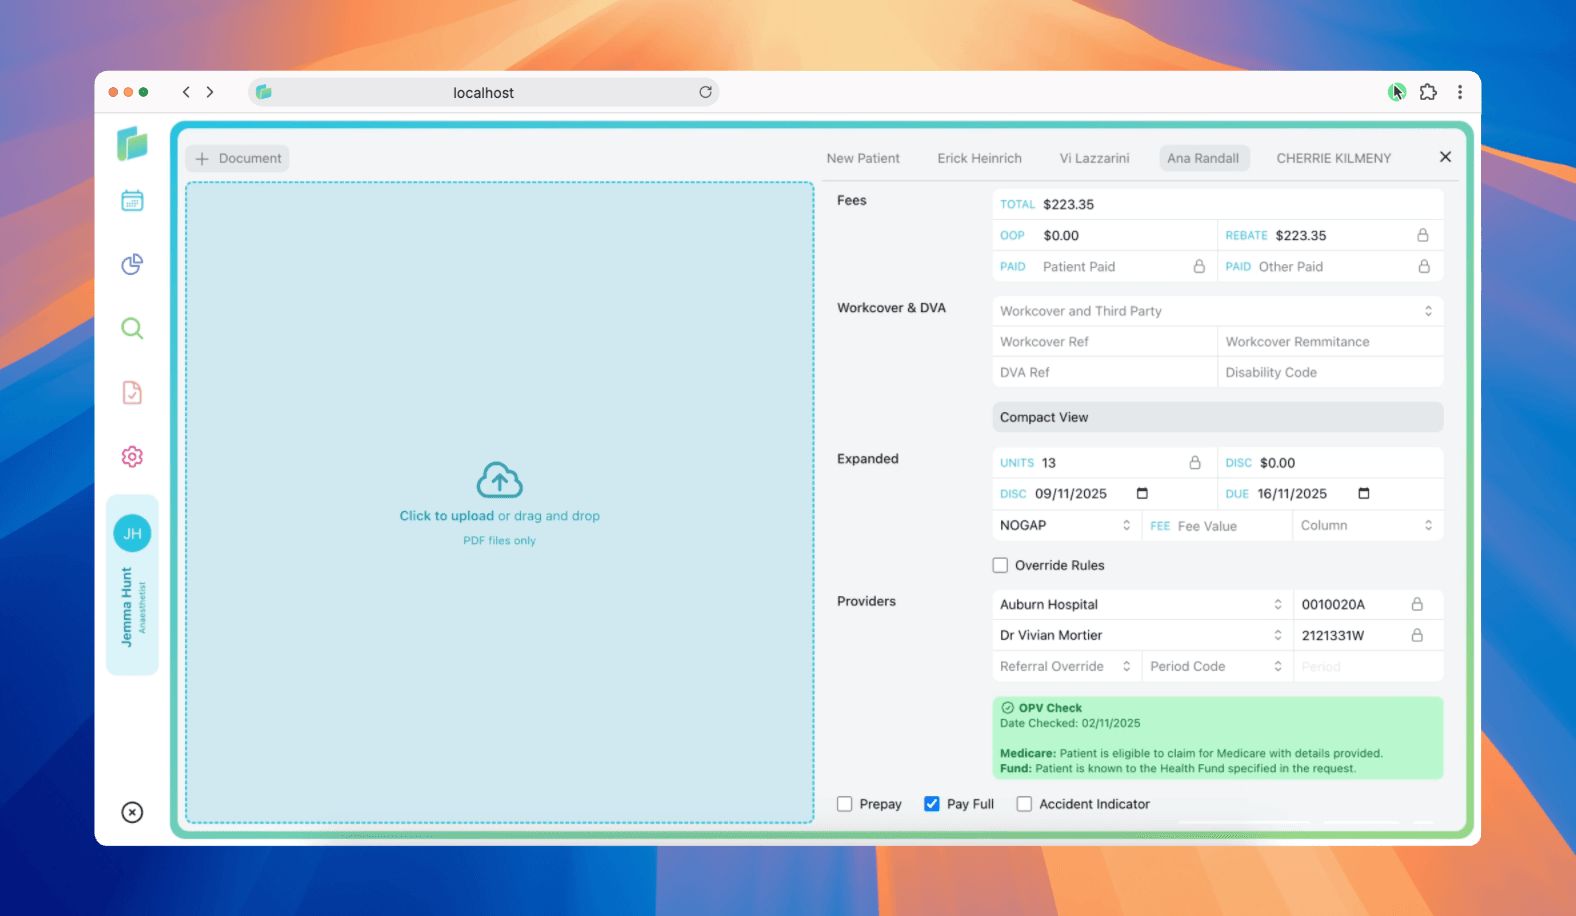Enable the Prepay checkbox
Image resolution: width=1576 pixels, height=916 pixels.
click(845, 804)
